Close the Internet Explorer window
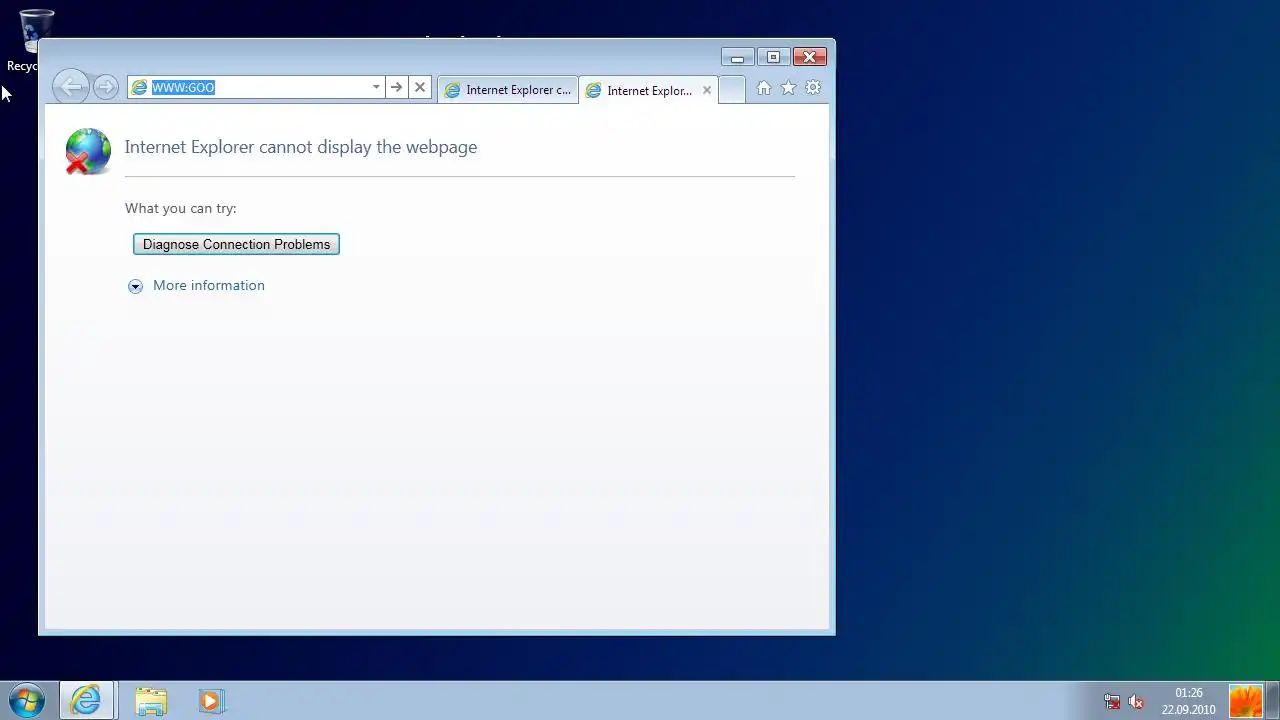 pyautogui.click(x=809, y=57)
